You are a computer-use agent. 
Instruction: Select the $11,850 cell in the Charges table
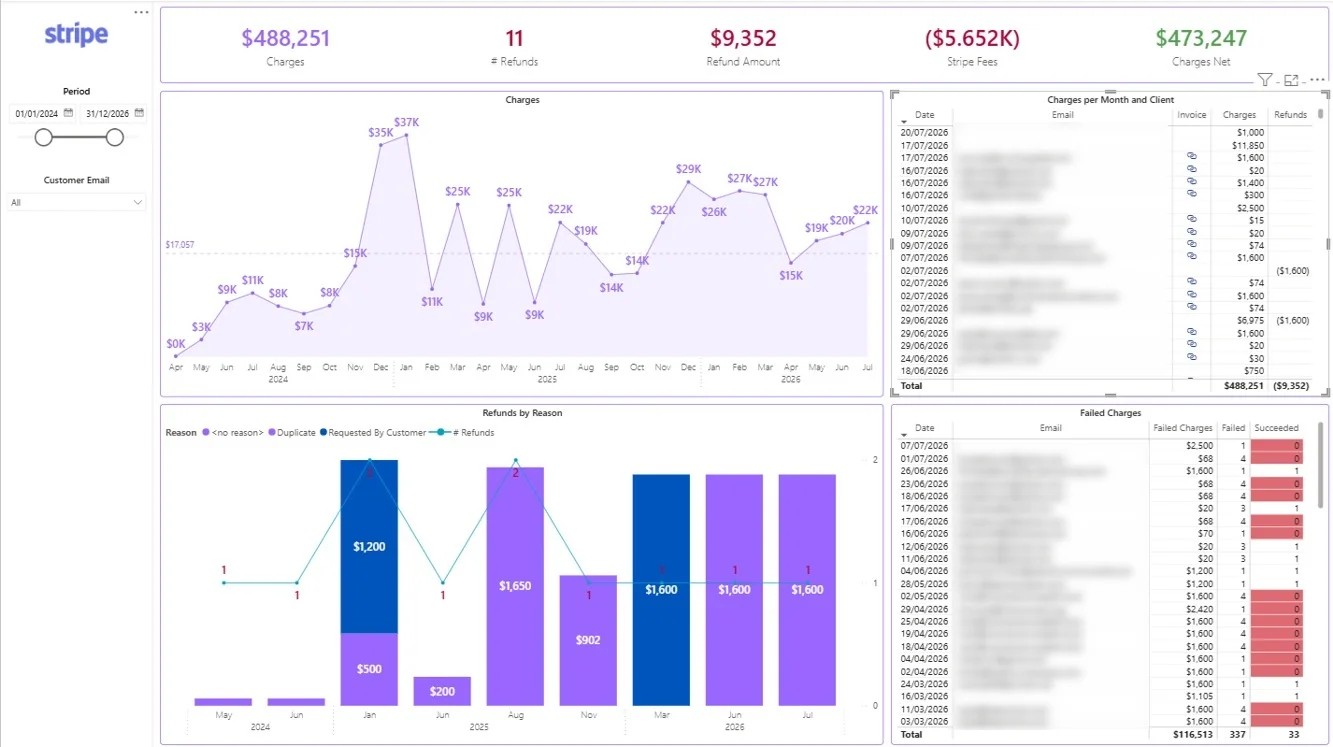coord(1249,145)
